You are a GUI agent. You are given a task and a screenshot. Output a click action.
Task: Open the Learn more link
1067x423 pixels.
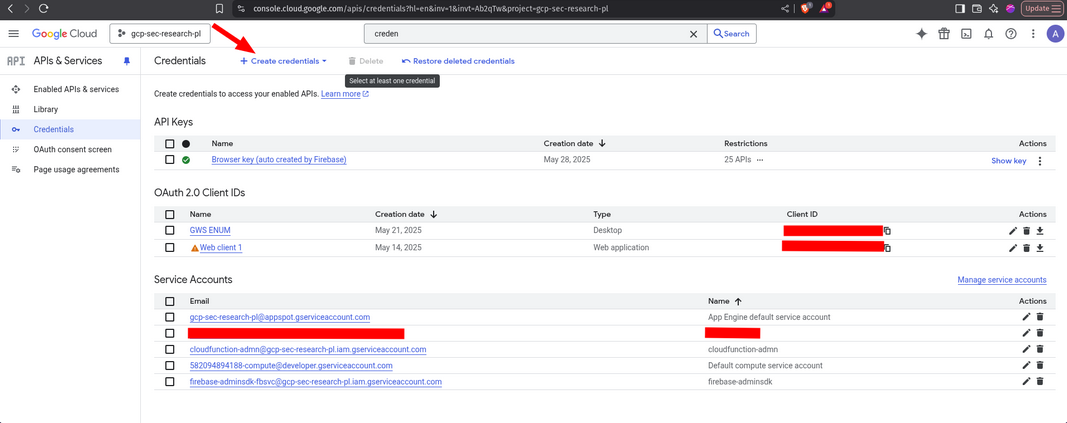point(345,95)
